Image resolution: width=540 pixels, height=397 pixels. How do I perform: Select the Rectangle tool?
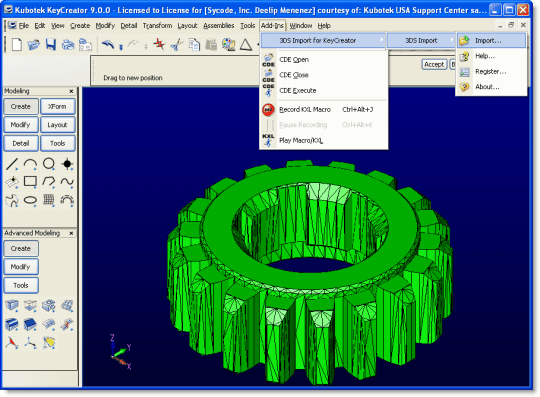click(30, 181)
